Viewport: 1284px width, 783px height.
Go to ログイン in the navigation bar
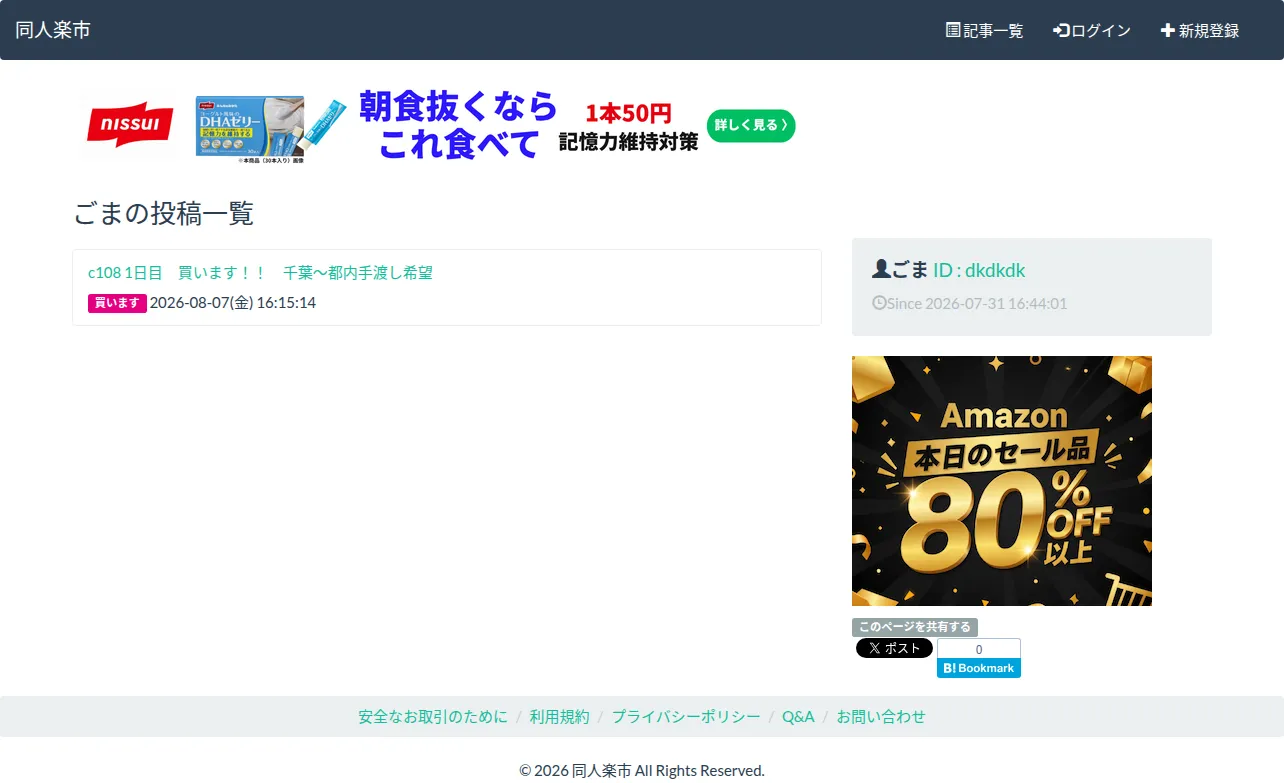(x=1092, y=30)
